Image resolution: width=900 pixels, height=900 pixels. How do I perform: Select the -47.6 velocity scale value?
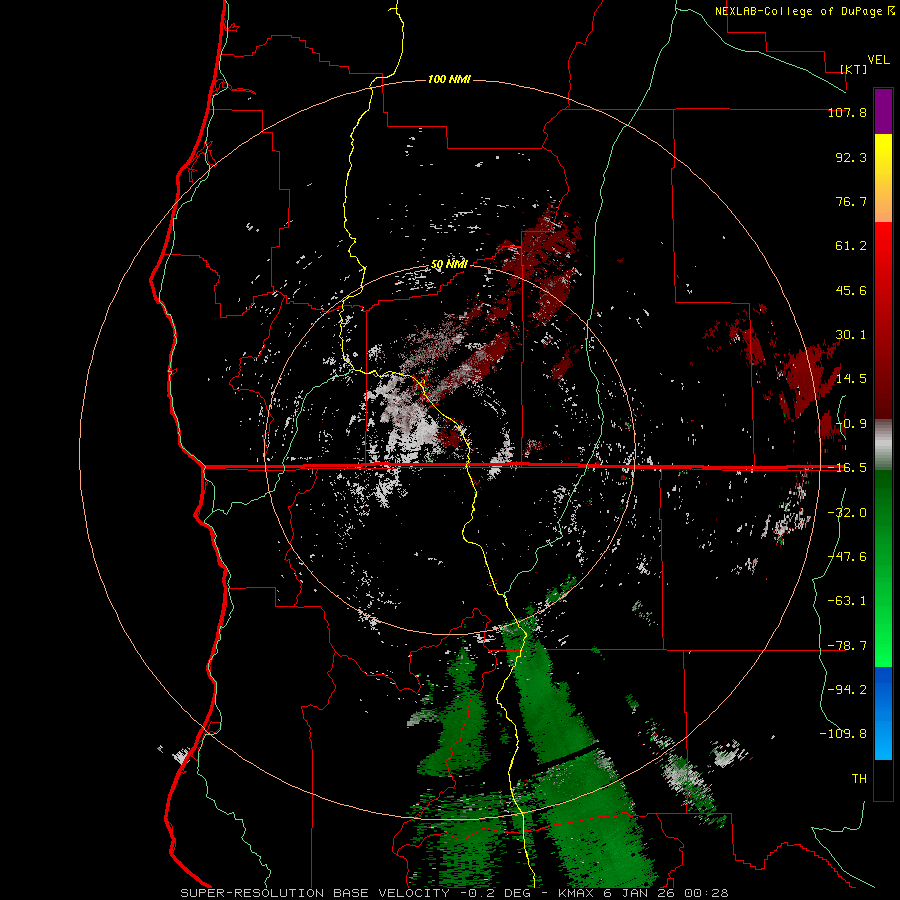pos(847,557)
